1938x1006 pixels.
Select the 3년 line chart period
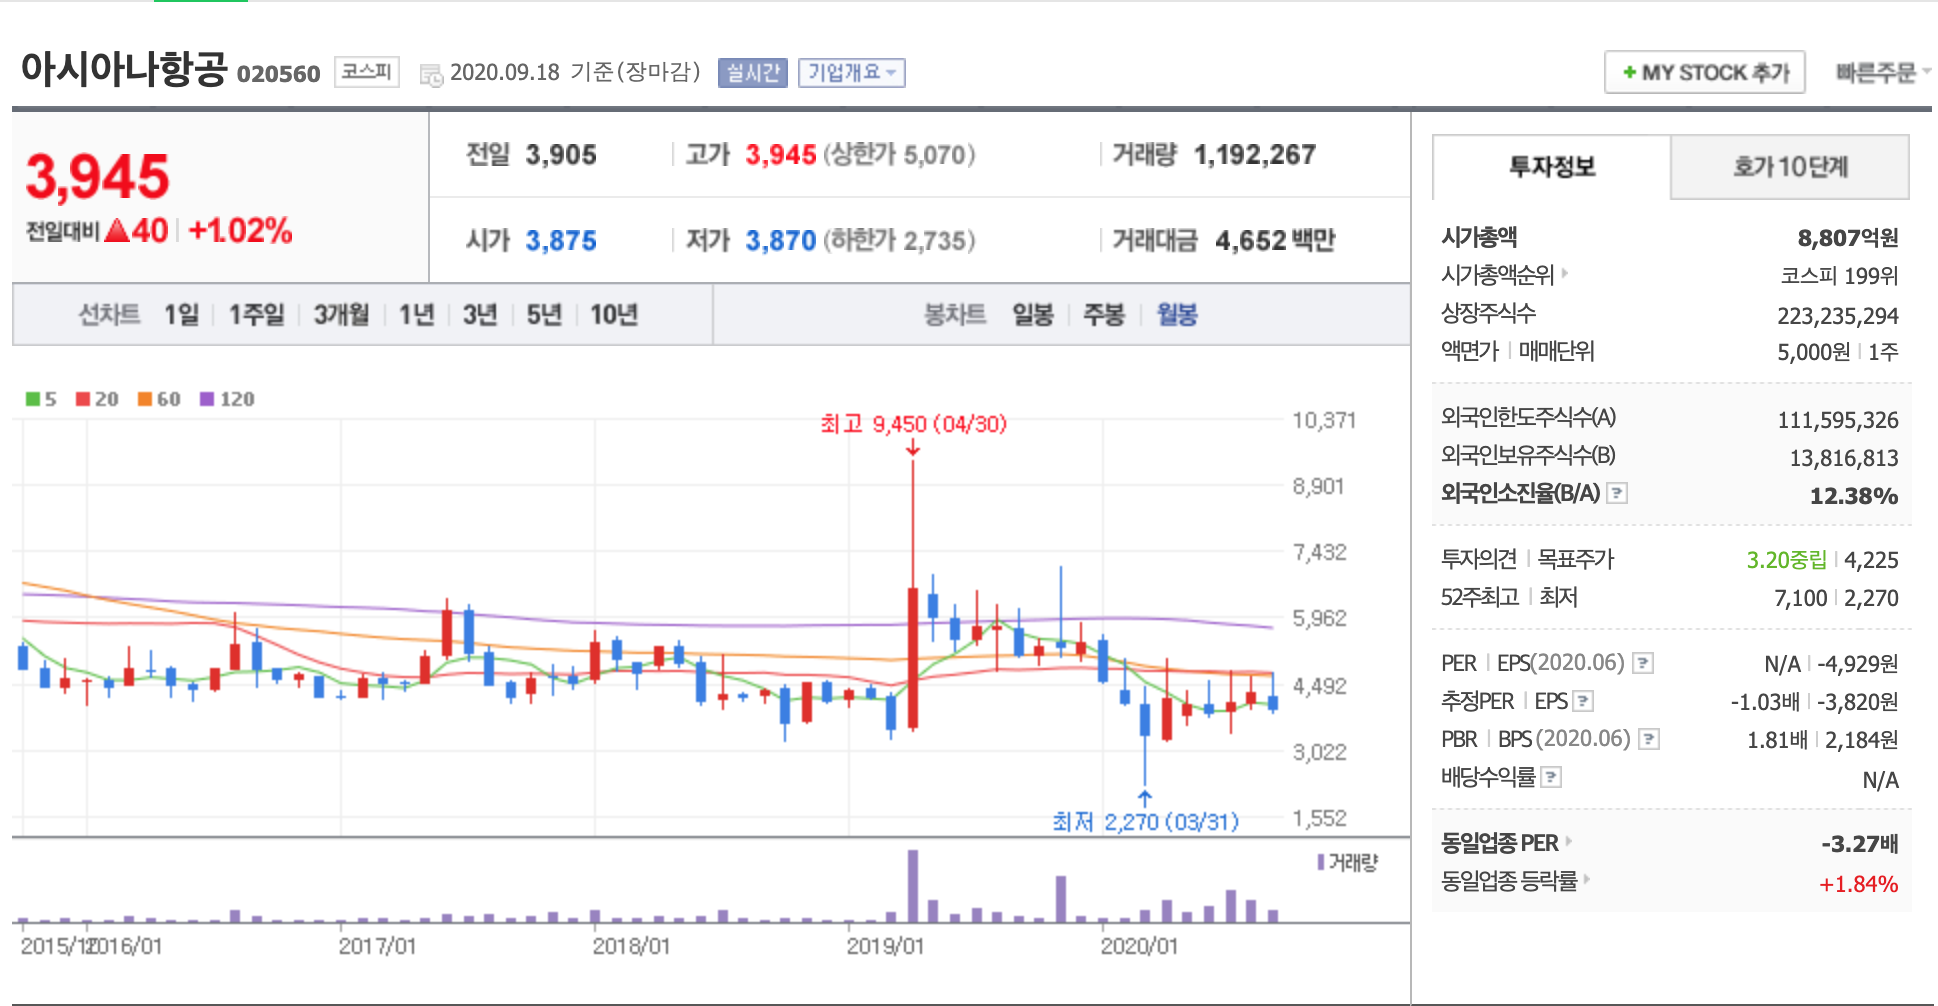tap(480, 315)
